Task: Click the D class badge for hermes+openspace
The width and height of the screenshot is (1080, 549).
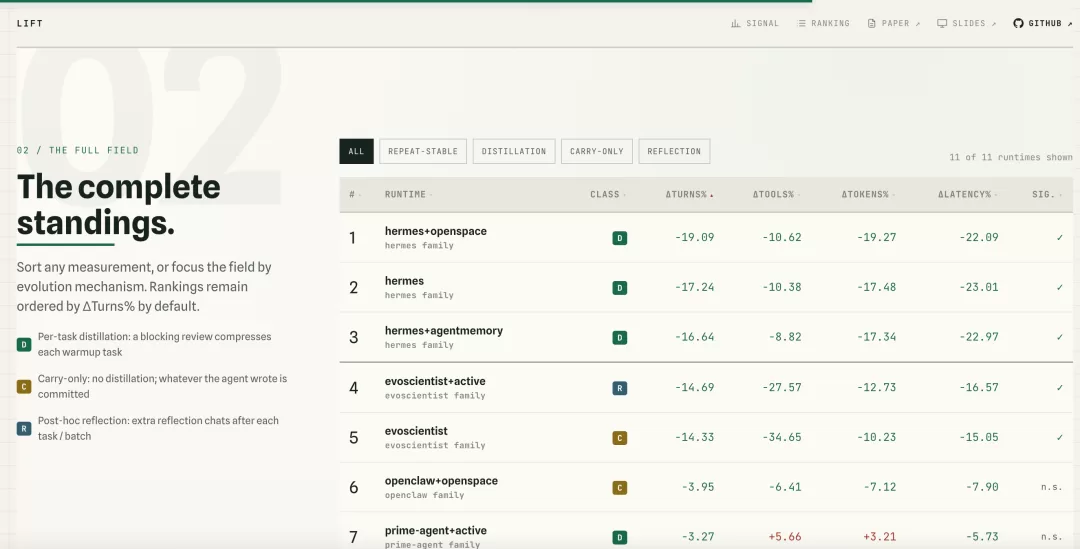Action: [x=620, y=238]
